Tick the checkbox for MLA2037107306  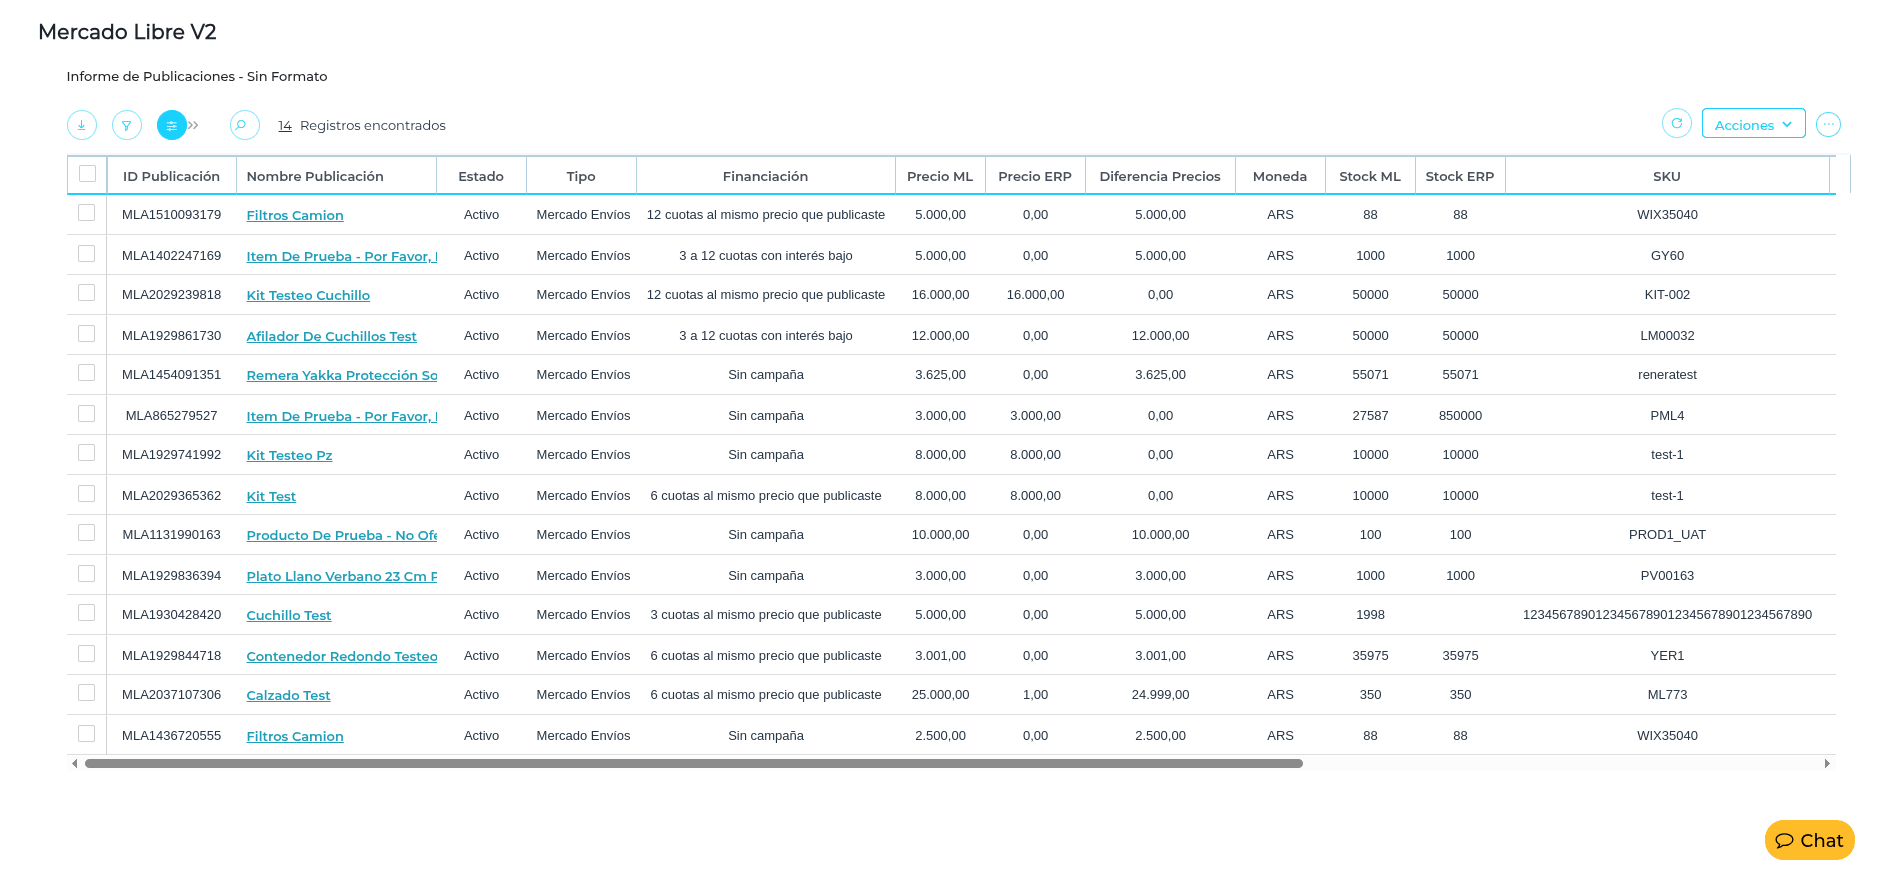(87, 693)
